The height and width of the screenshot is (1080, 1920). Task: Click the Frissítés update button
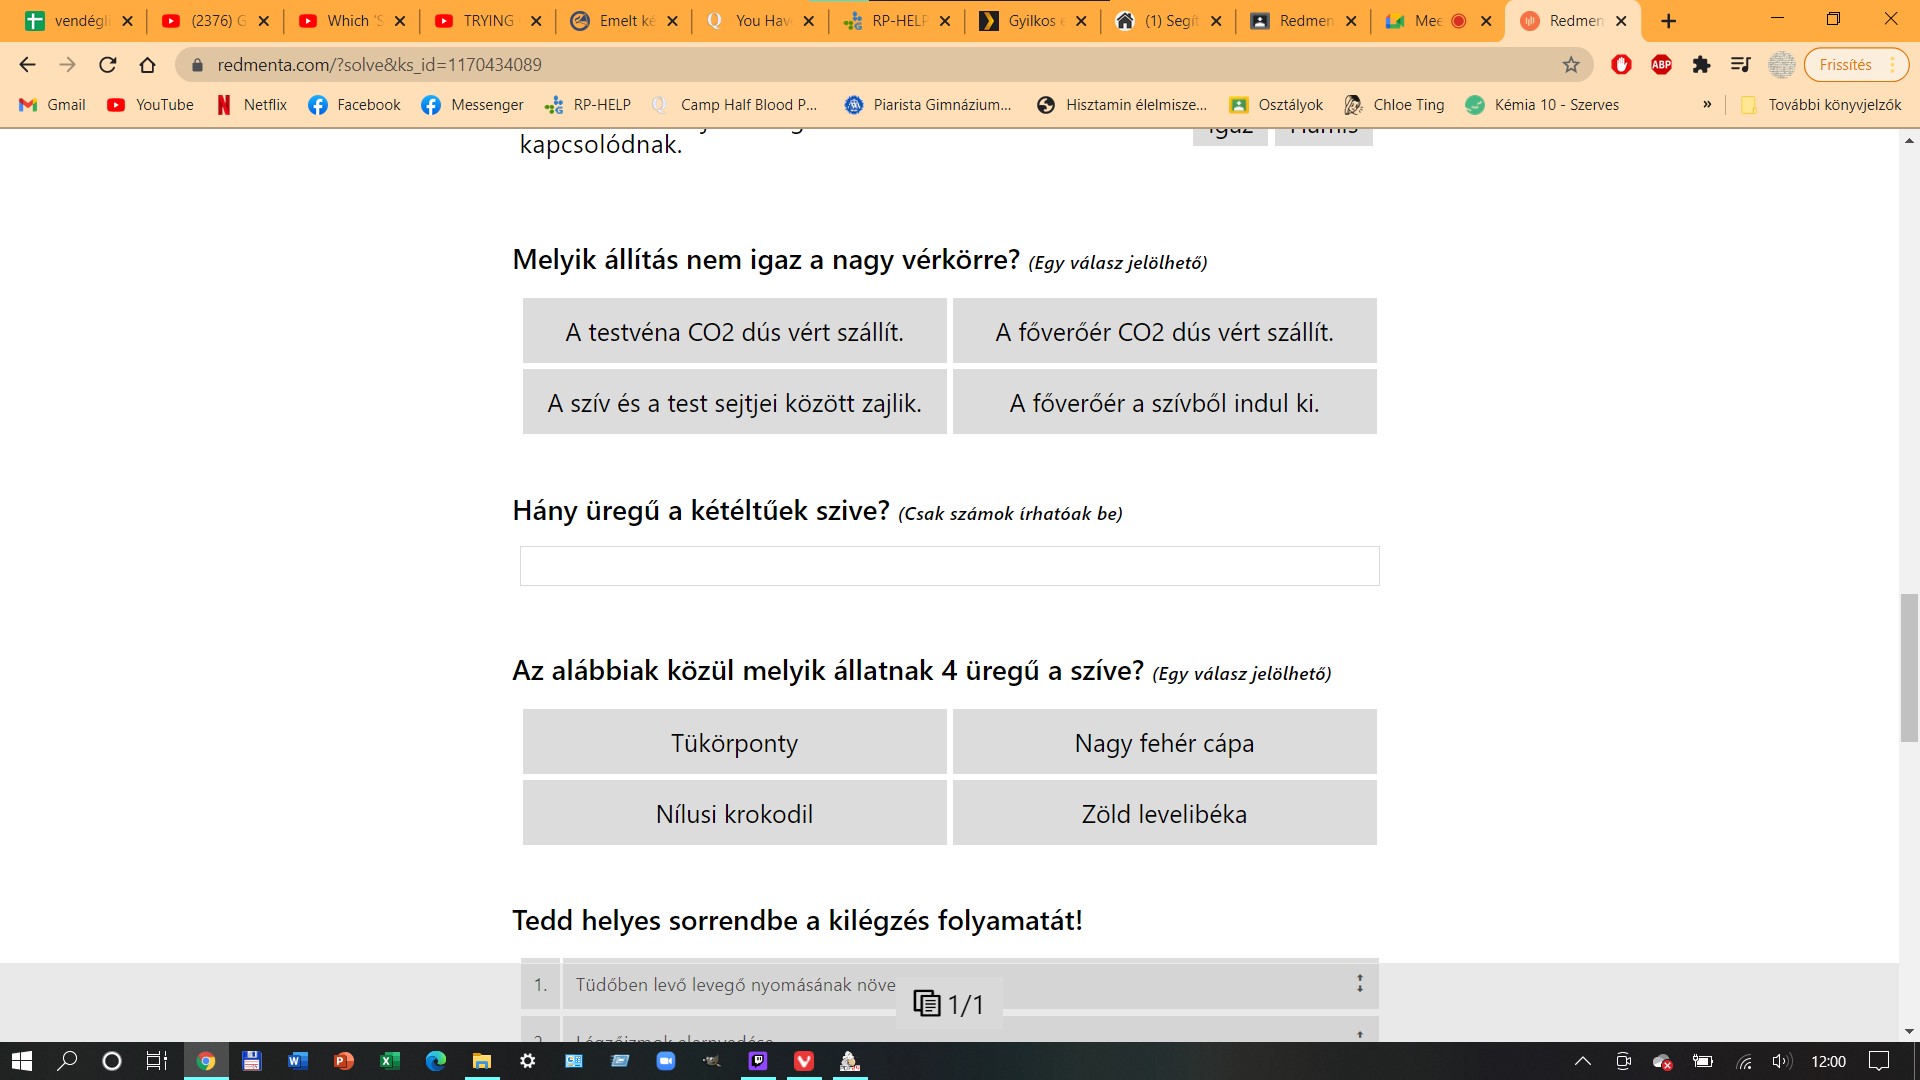[x=1845, y=65]
